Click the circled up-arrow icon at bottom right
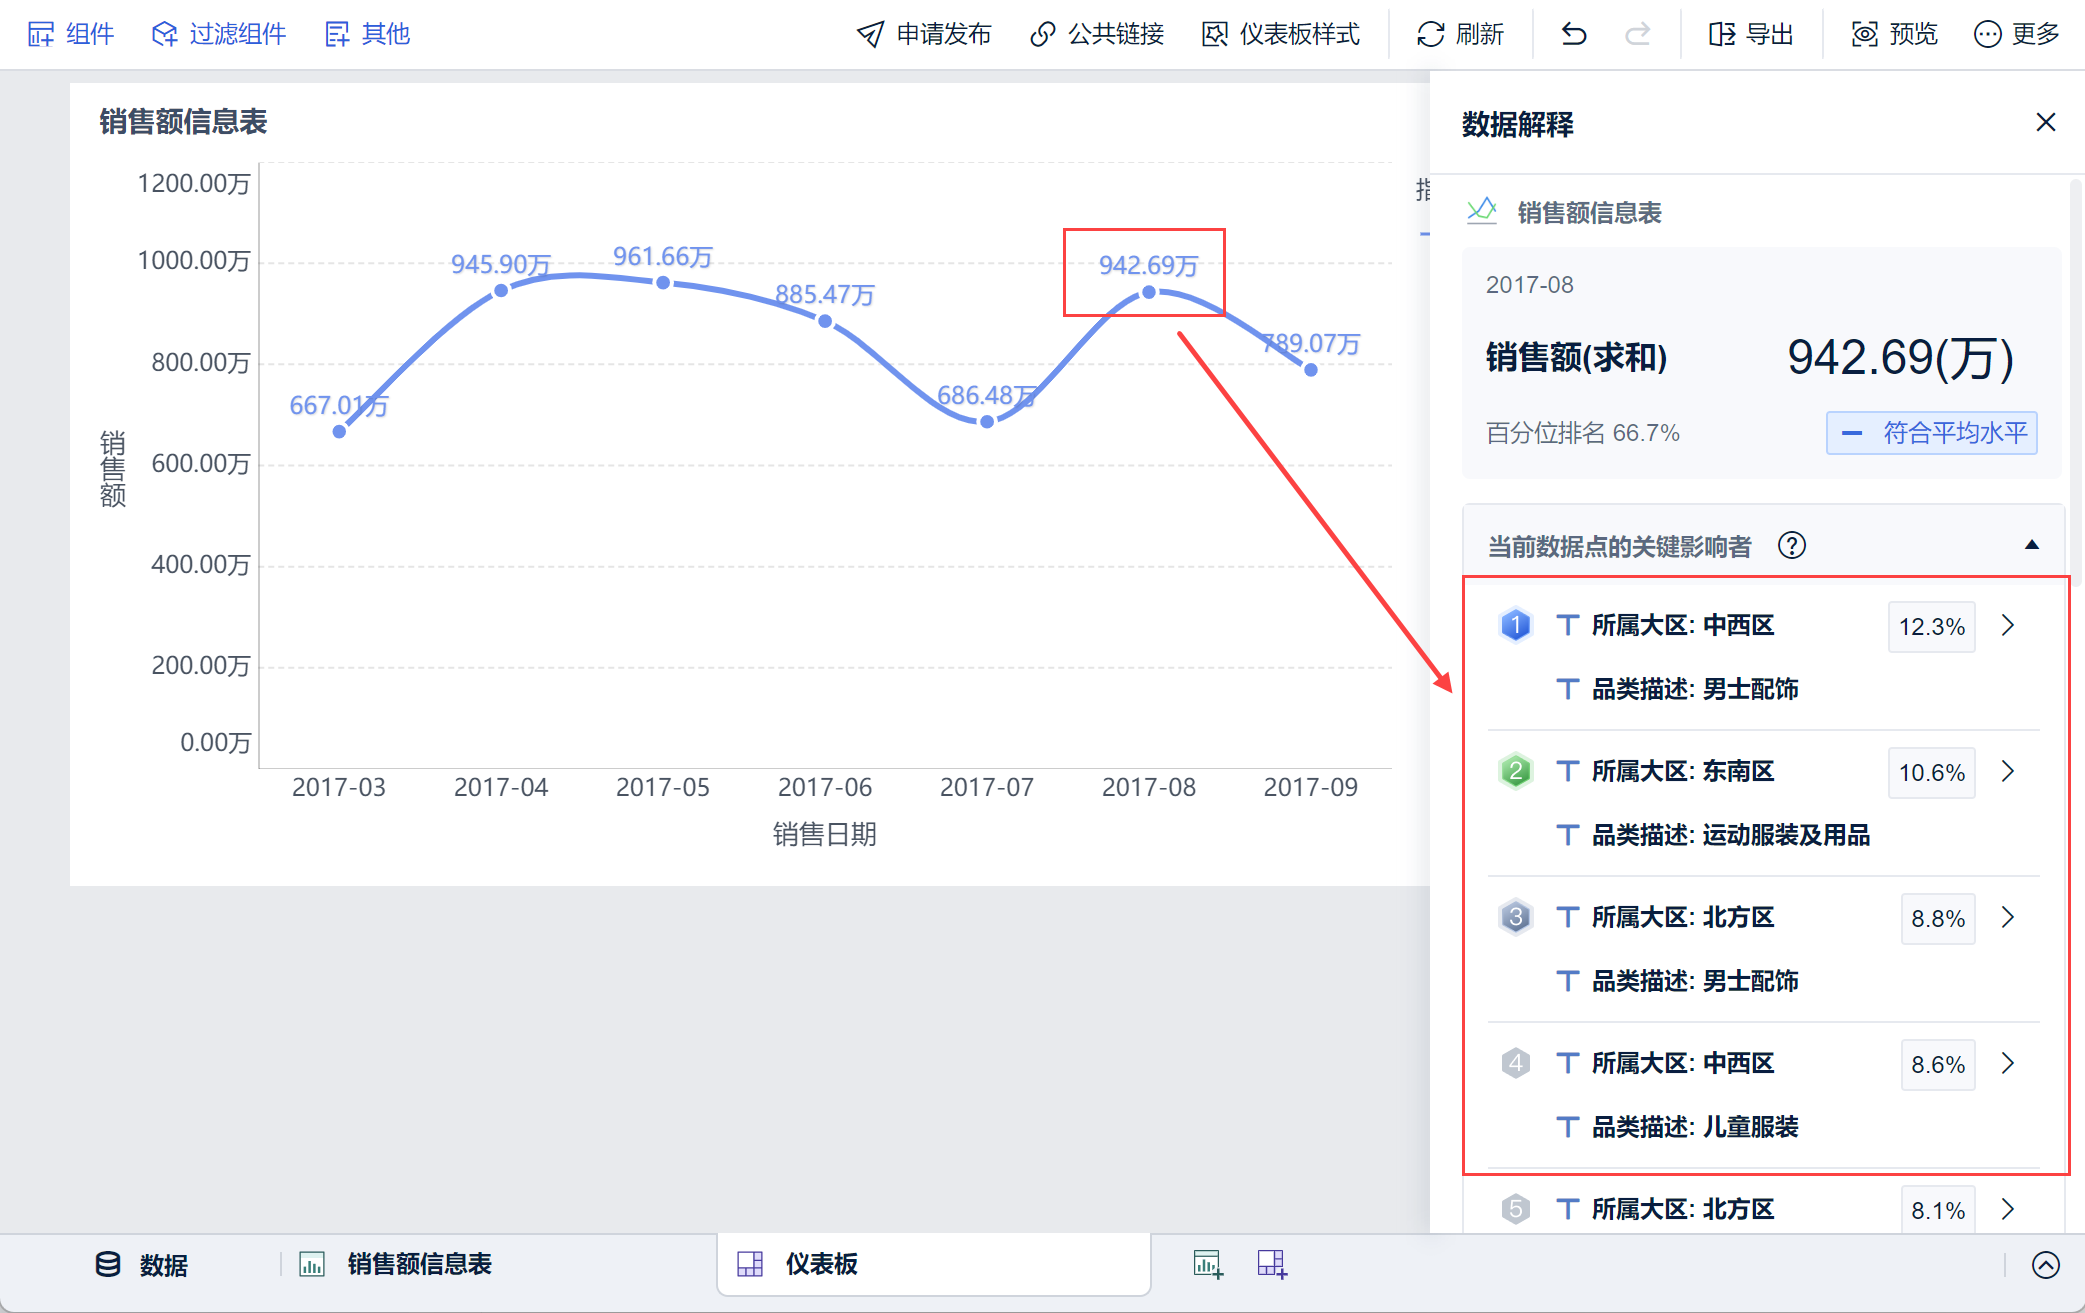The image size is (2085, 1313). [x=2045, y=1265]
